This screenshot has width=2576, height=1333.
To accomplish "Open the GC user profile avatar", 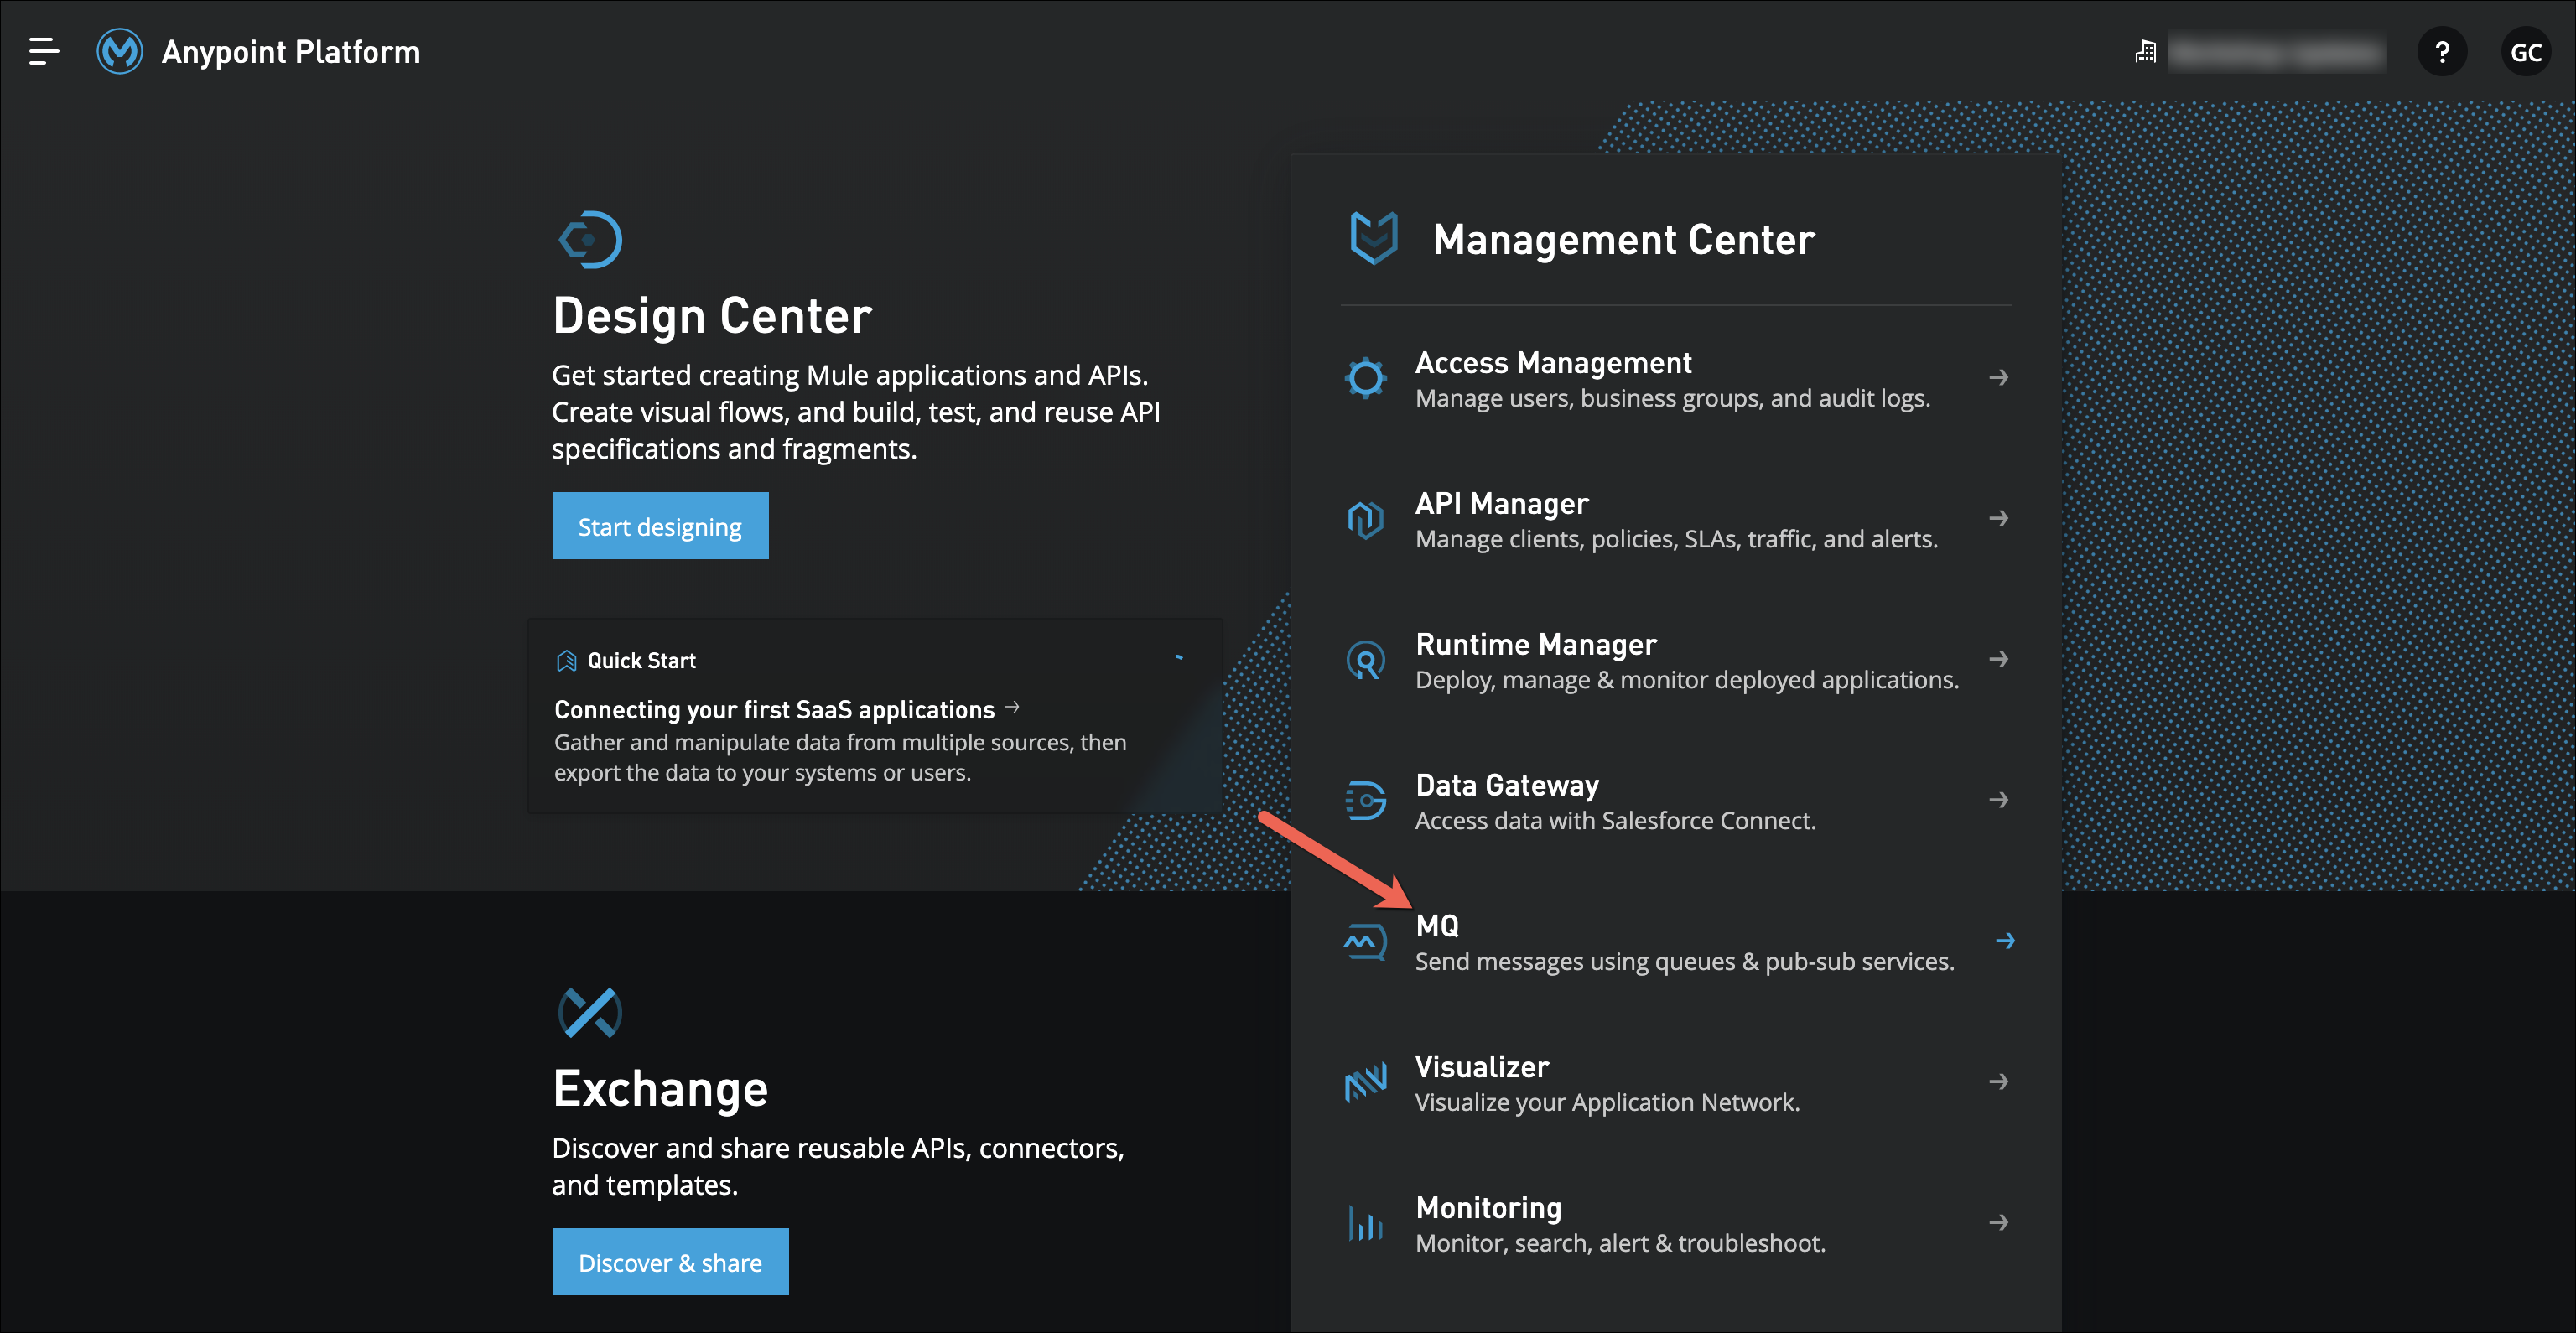I will pos(2526,52).
